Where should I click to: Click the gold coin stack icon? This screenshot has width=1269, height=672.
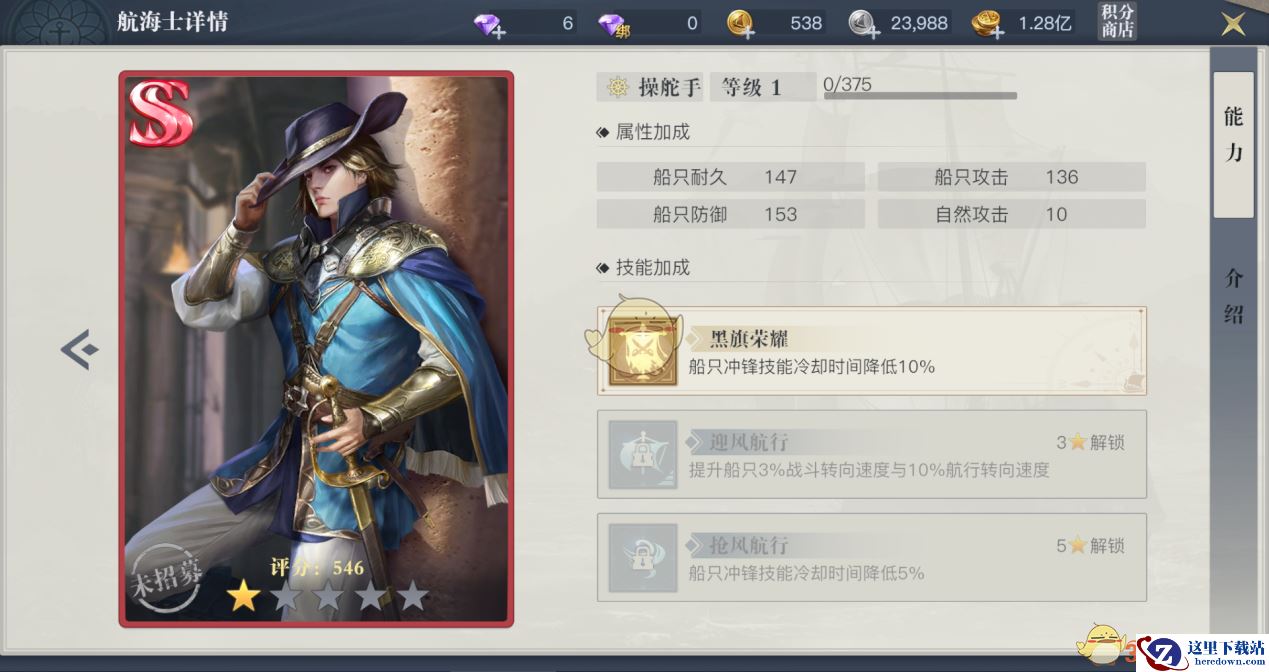point(989,24)
